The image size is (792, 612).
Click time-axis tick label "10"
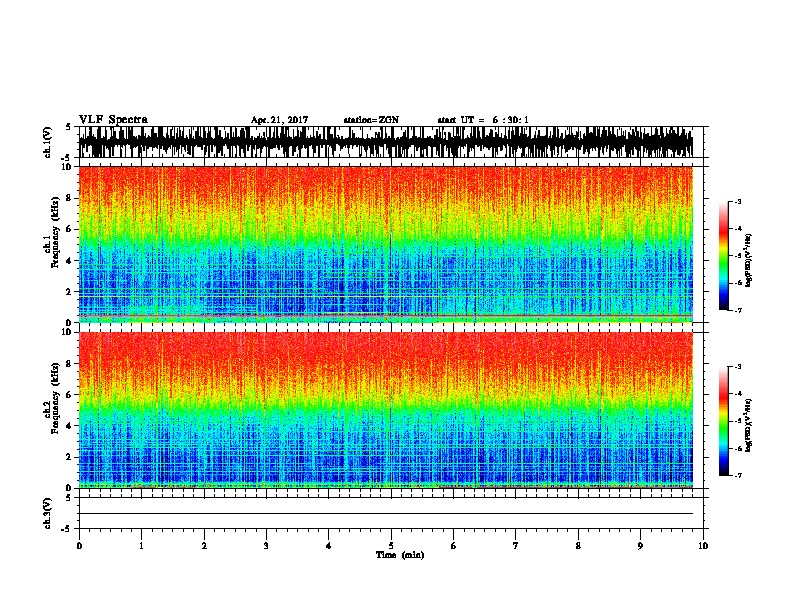click(x=703, y=546)
